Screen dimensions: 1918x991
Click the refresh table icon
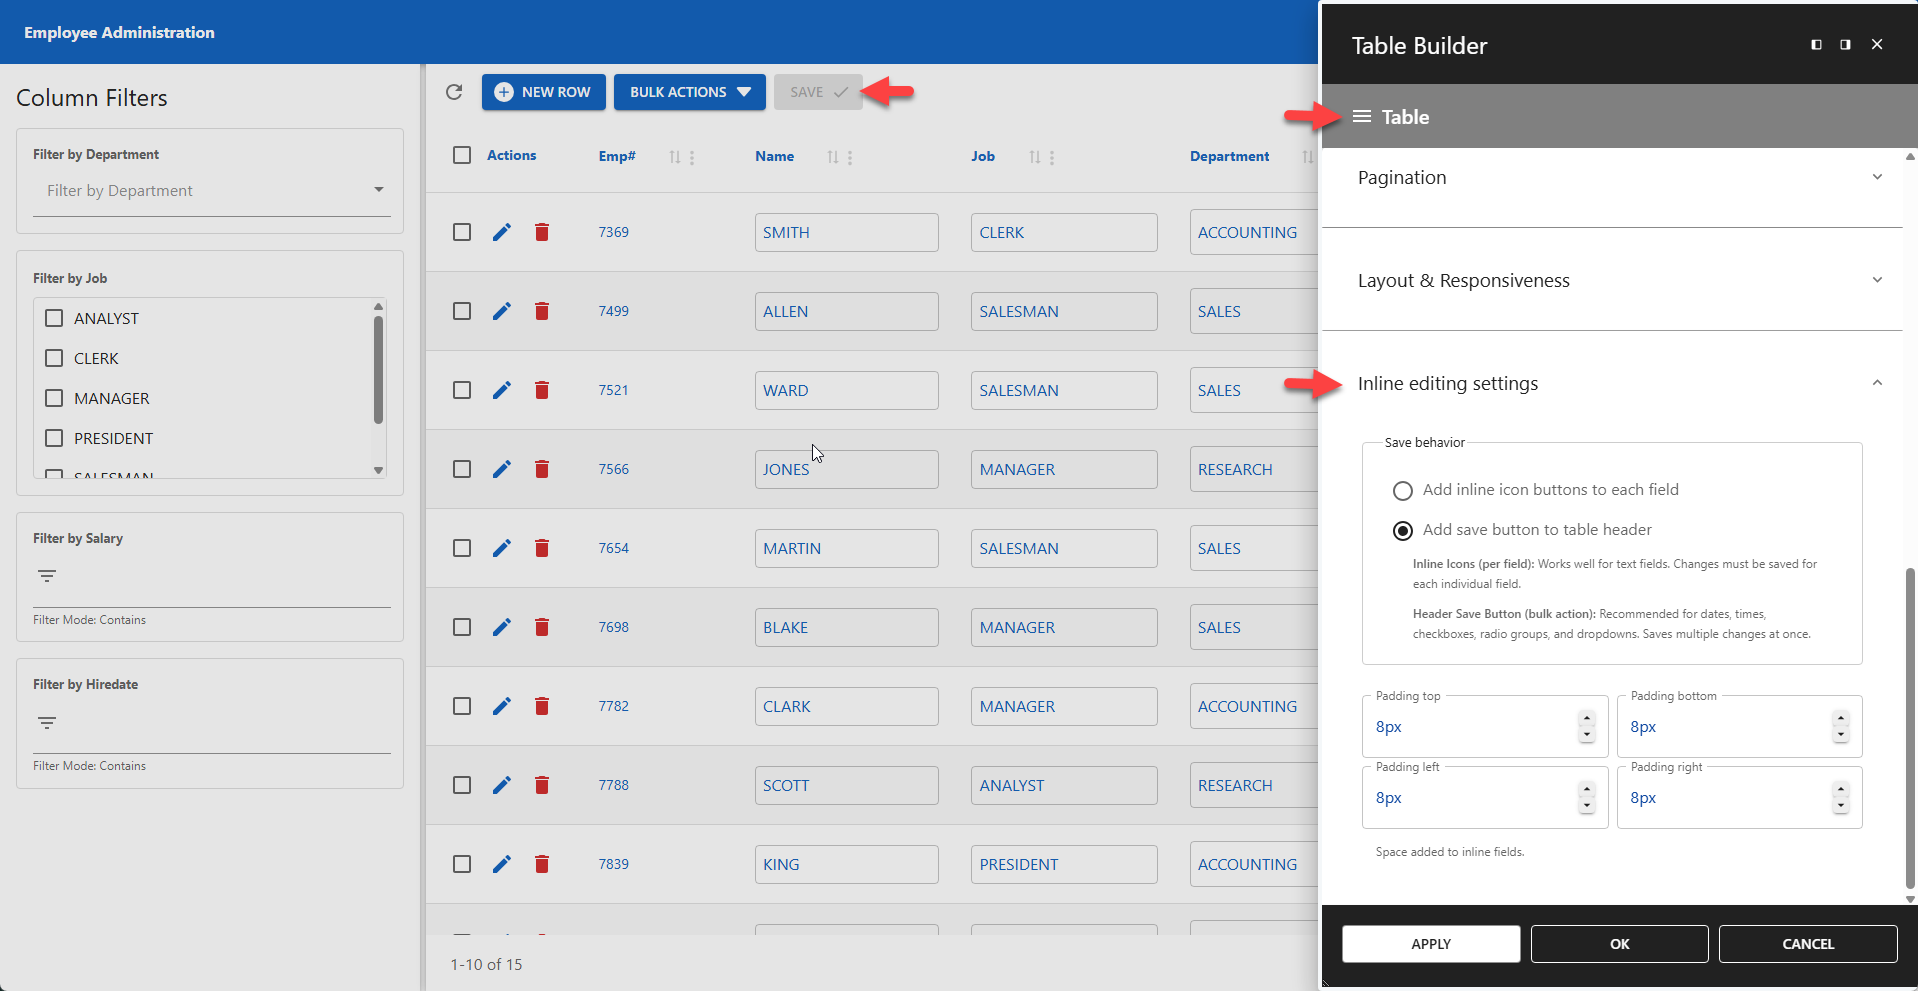[x=455, y=91]
